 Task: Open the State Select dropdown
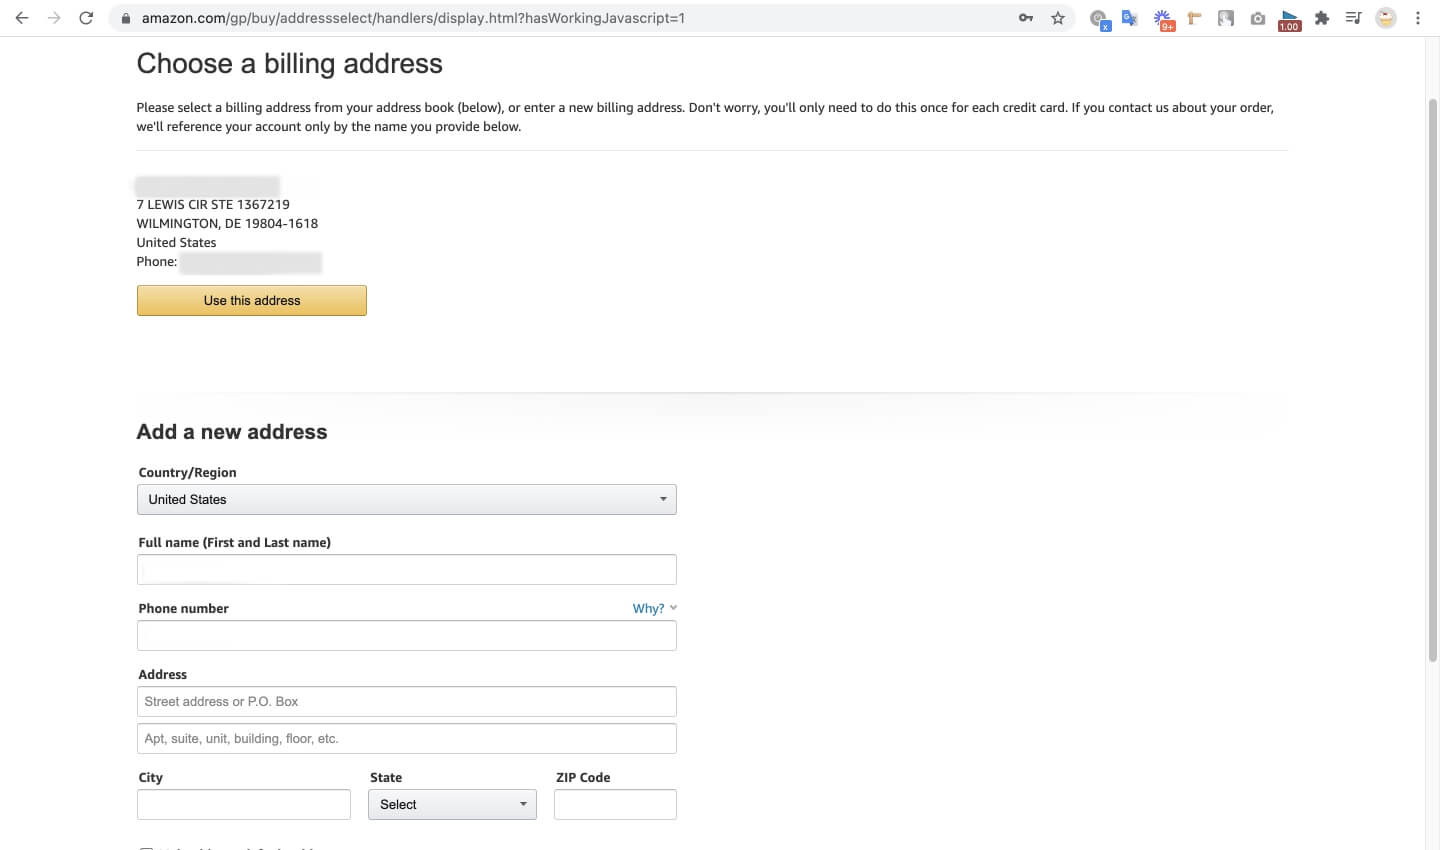(452, 804)
